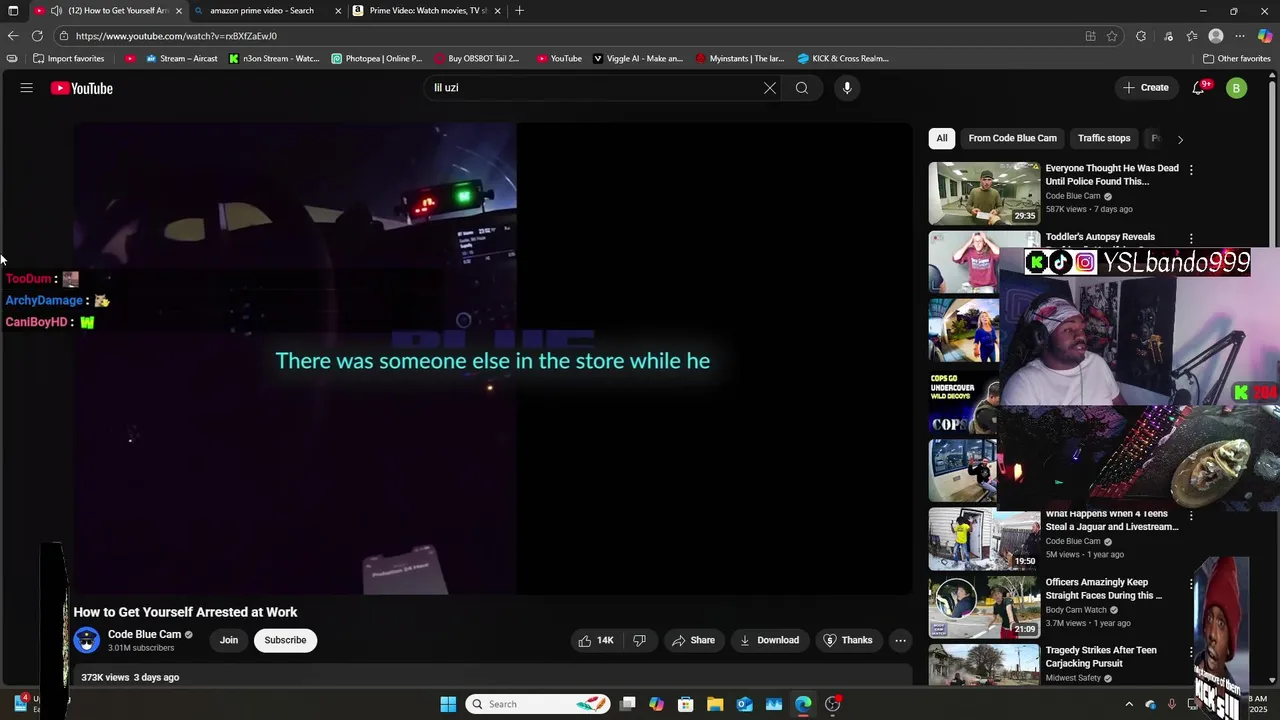
Task: Open the Edge profile avatar
Action: (x=1216, y=36)
